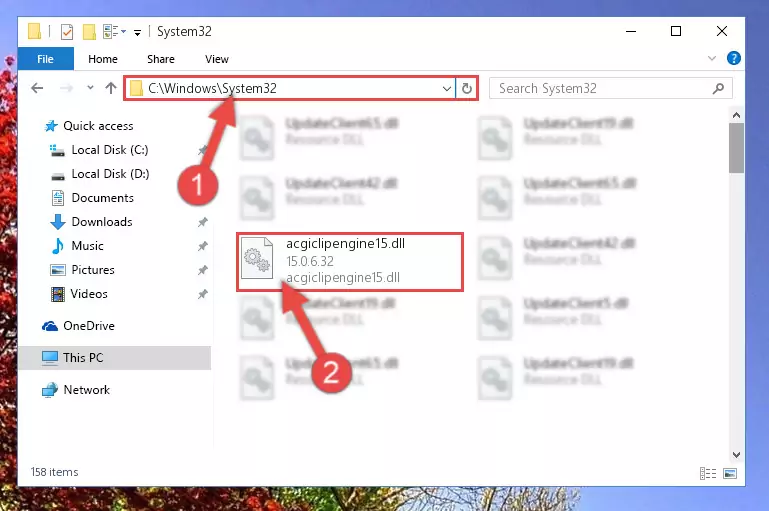The image size is (769, 511).
Task: Open Music in the sidebar
Action: [x=77, y=246]
